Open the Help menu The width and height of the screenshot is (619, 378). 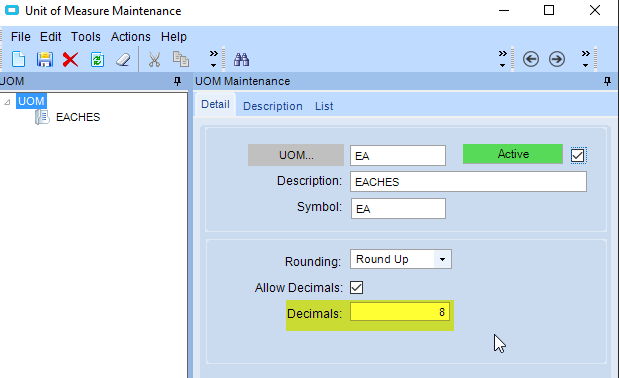pos(174,37)
